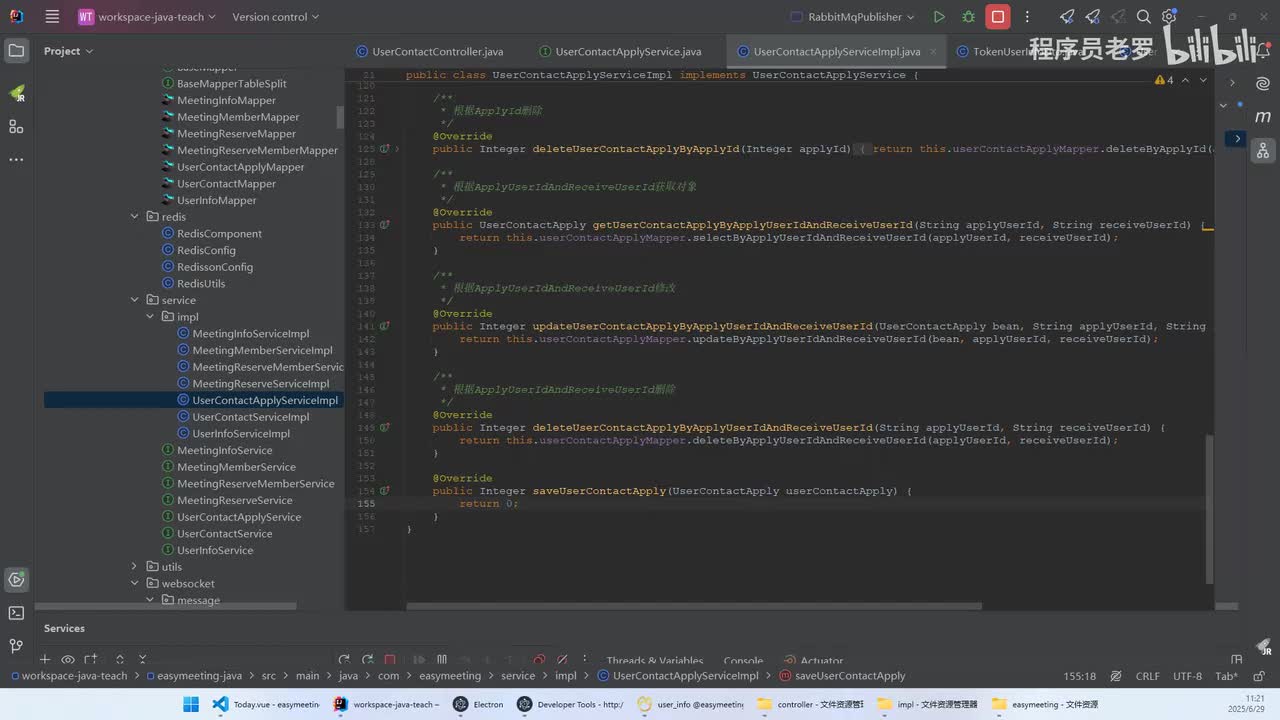Open Search Everywhere magnifier icon
The width and height of the screenshot is (1280, 720).
tap(1144, 17)
